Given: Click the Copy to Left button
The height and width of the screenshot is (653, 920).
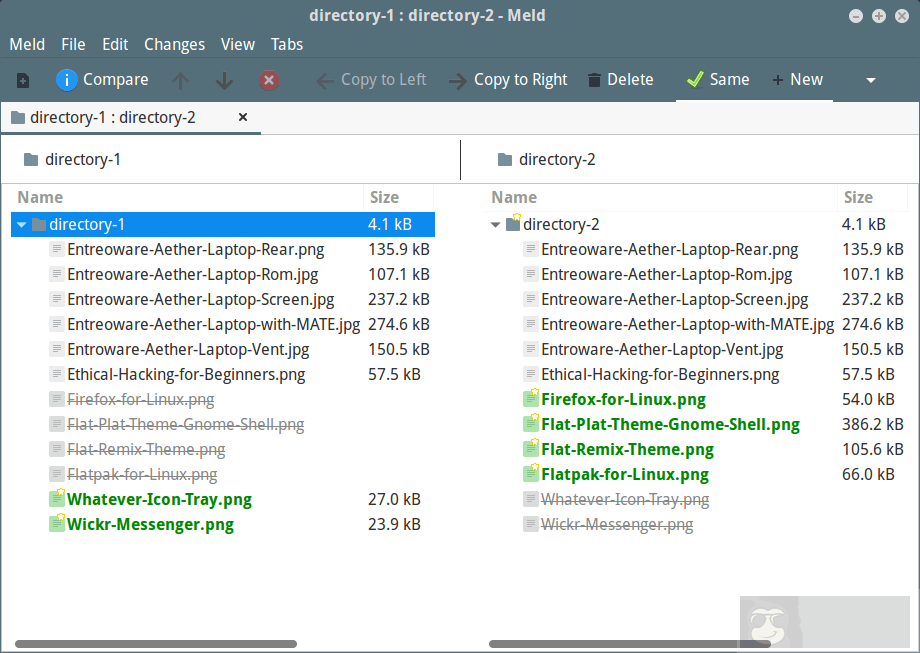Looking at the screenshot, I should [371, 80].
